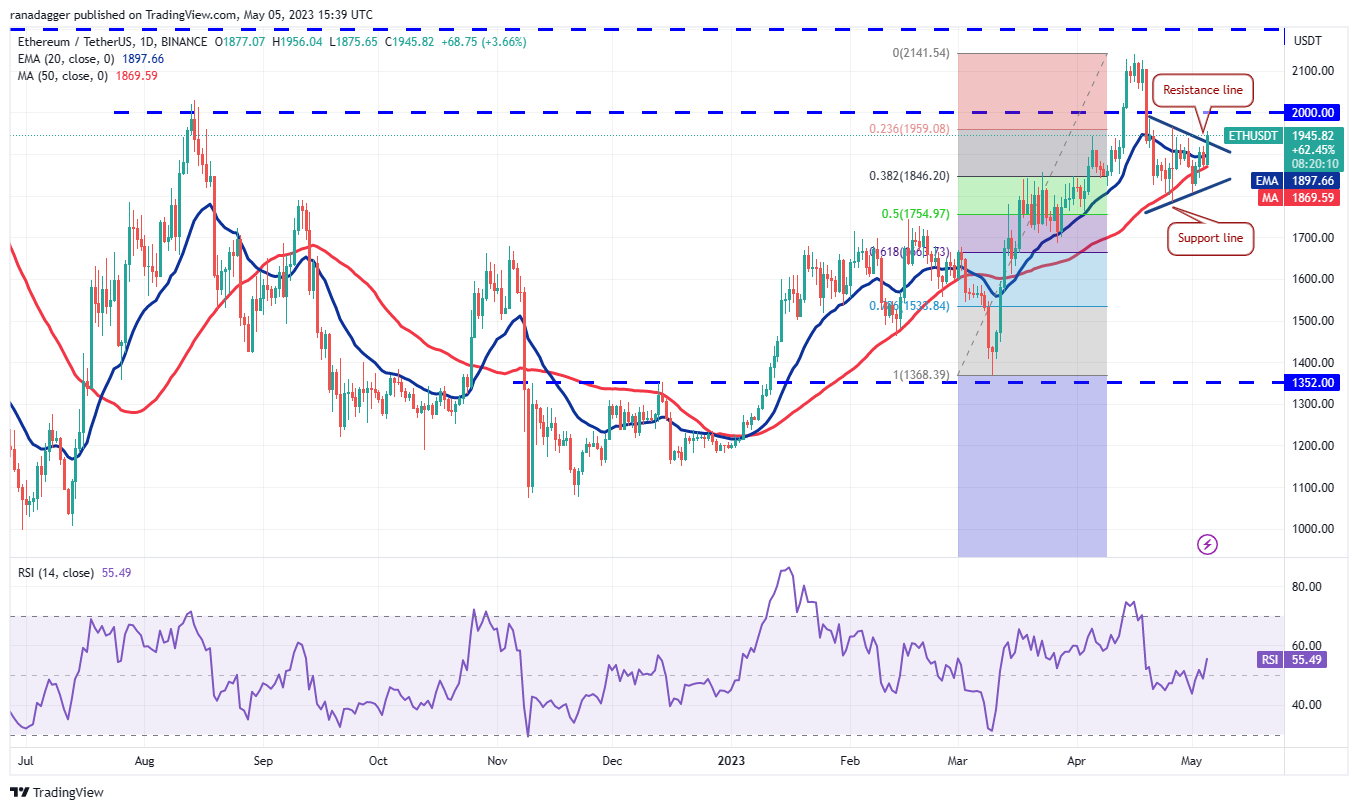This screenshot has height=810, width=1358.
Task: Click the purple lightning bolt icon
Action: click(x=1207, y=544)
